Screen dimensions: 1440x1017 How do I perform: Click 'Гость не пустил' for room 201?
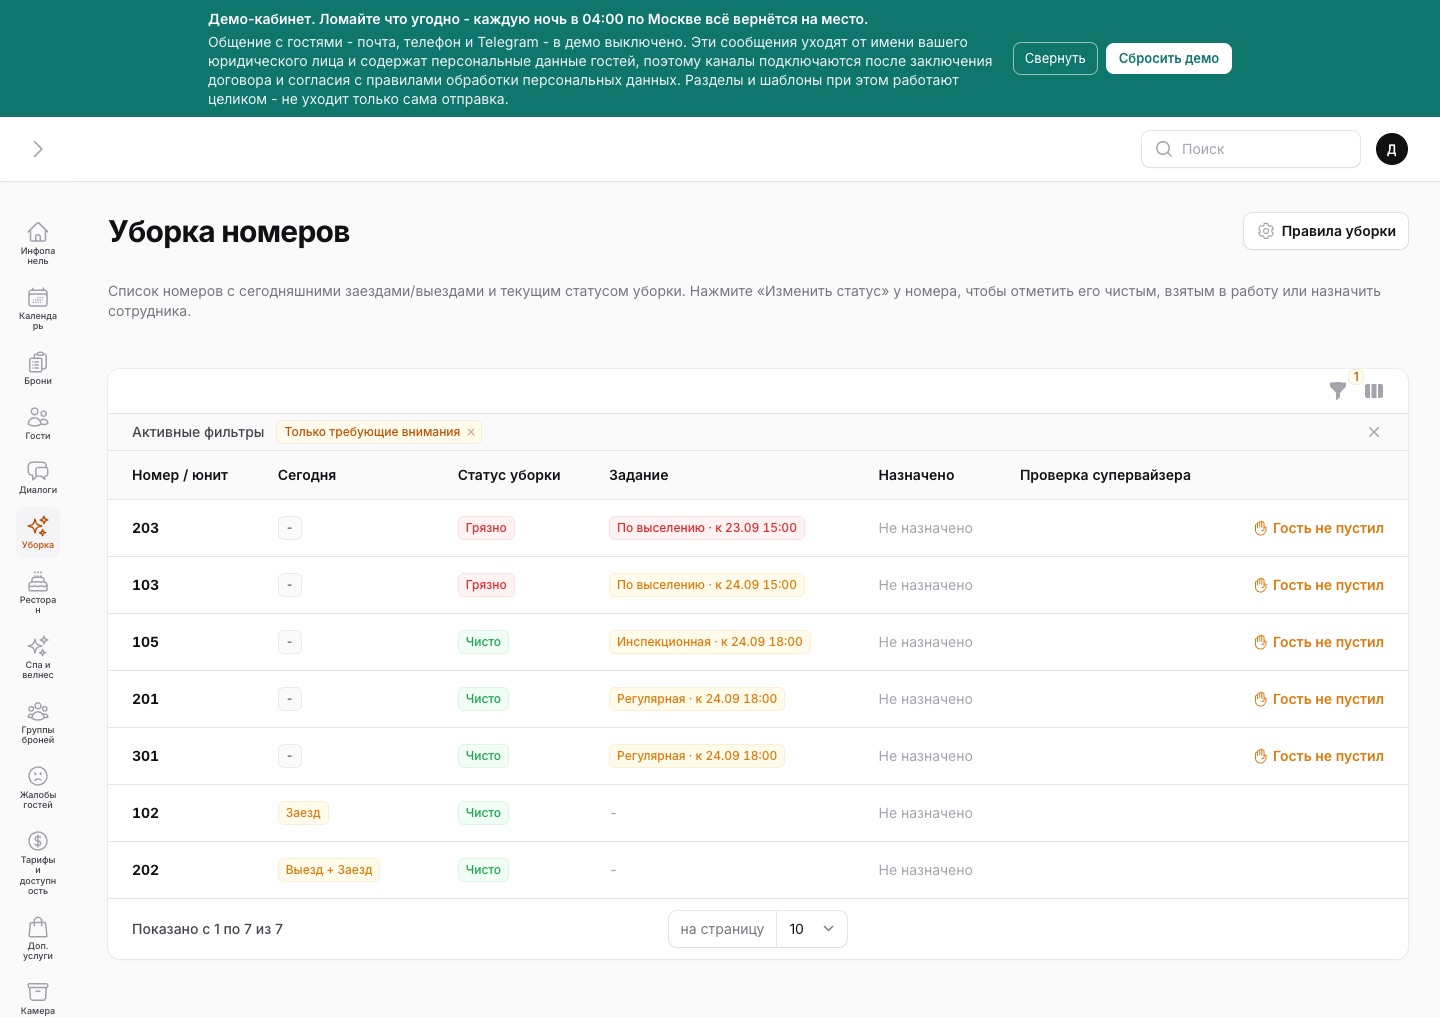point(1319,699)
